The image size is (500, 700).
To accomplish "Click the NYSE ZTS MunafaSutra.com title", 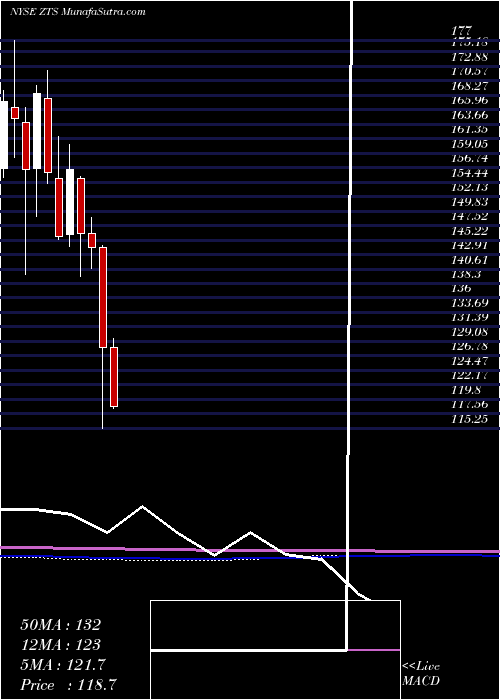I will (77, 12).
